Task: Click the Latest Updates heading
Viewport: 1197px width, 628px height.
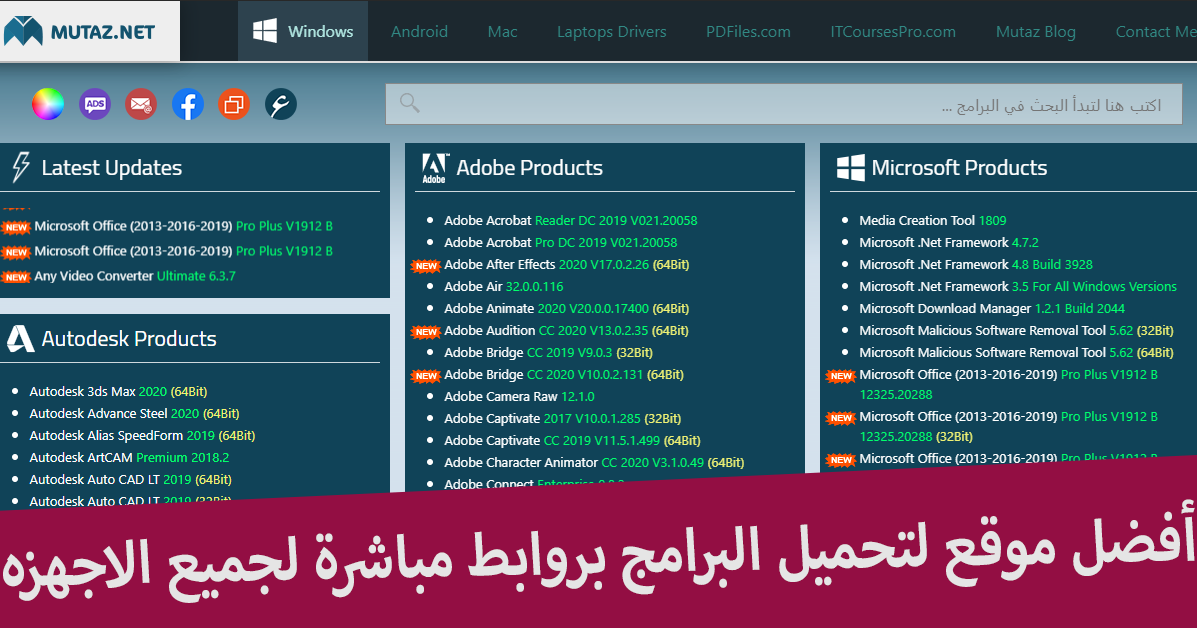Action: coord(111,168)
